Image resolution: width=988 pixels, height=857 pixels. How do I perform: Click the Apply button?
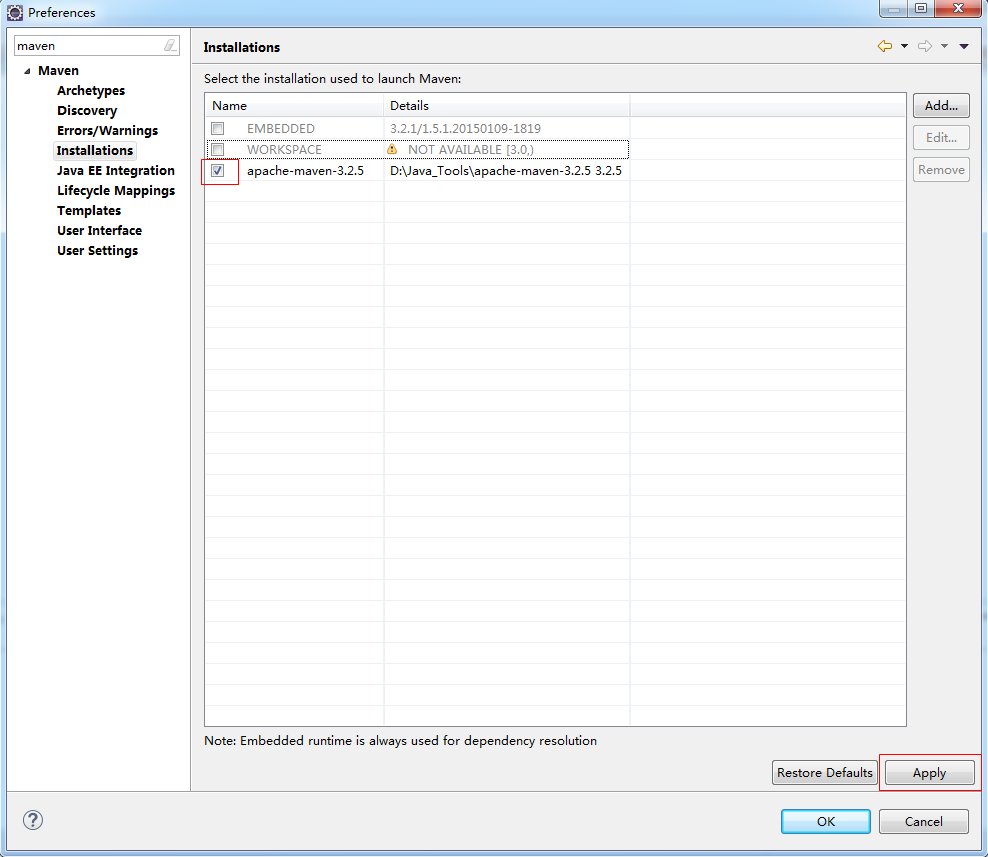pyautogui.click(x=929, y=773)
